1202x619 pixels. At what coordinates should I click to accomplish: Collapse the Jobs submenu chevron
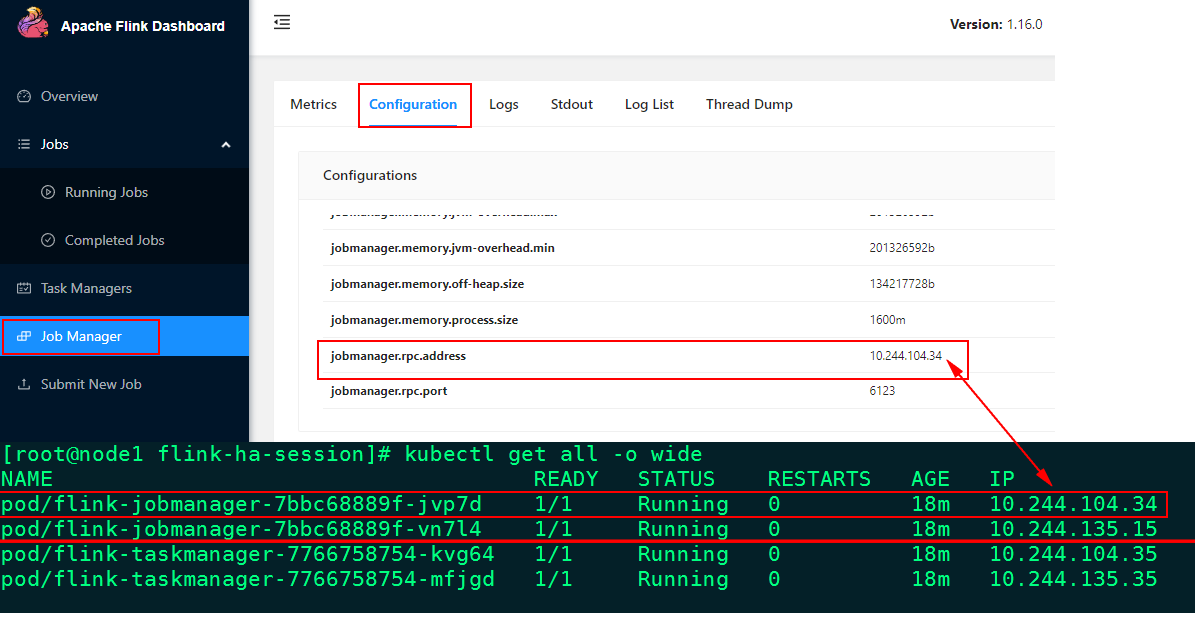226,145
